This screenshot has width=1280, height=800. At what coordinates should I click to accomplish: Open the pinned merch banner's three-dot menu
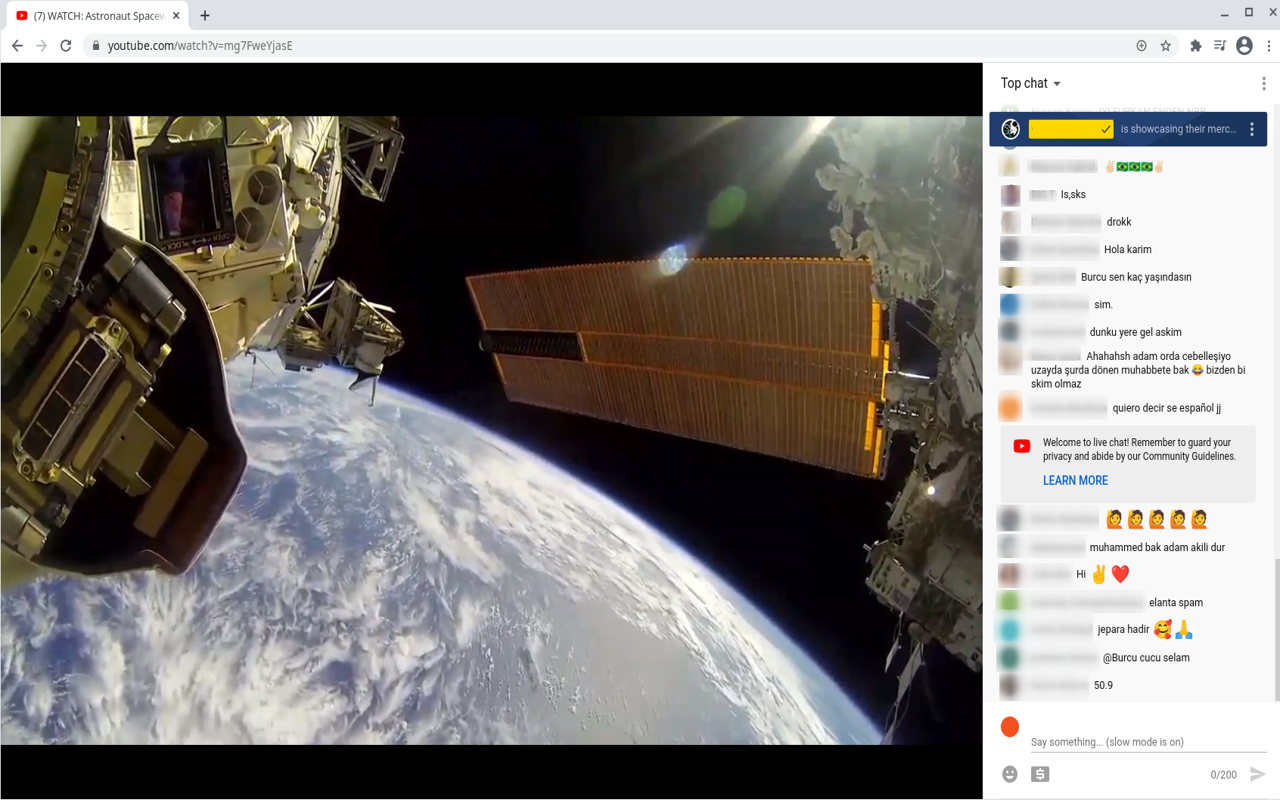[1251, 129]
